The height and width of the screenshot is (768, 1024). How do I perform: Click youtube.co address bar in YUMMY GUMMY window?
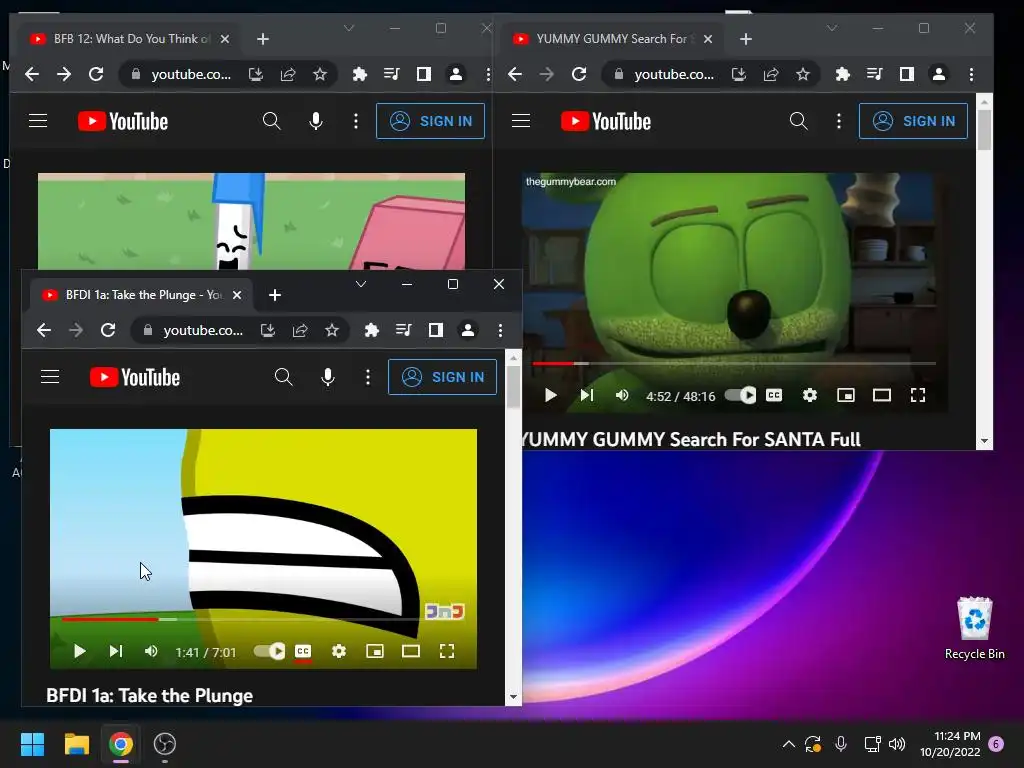(674, 74)
